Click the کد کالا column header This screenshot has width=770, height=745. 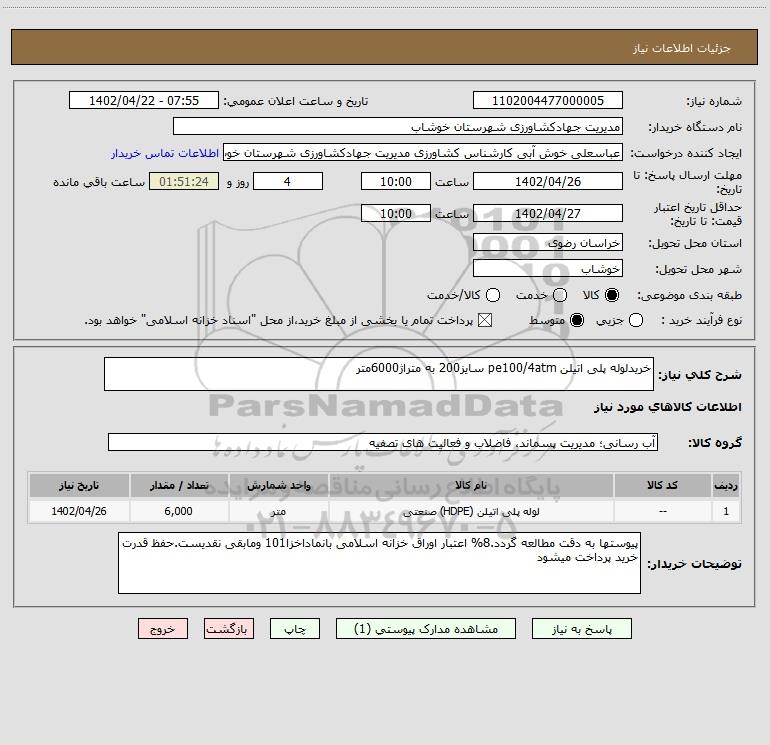662,485
